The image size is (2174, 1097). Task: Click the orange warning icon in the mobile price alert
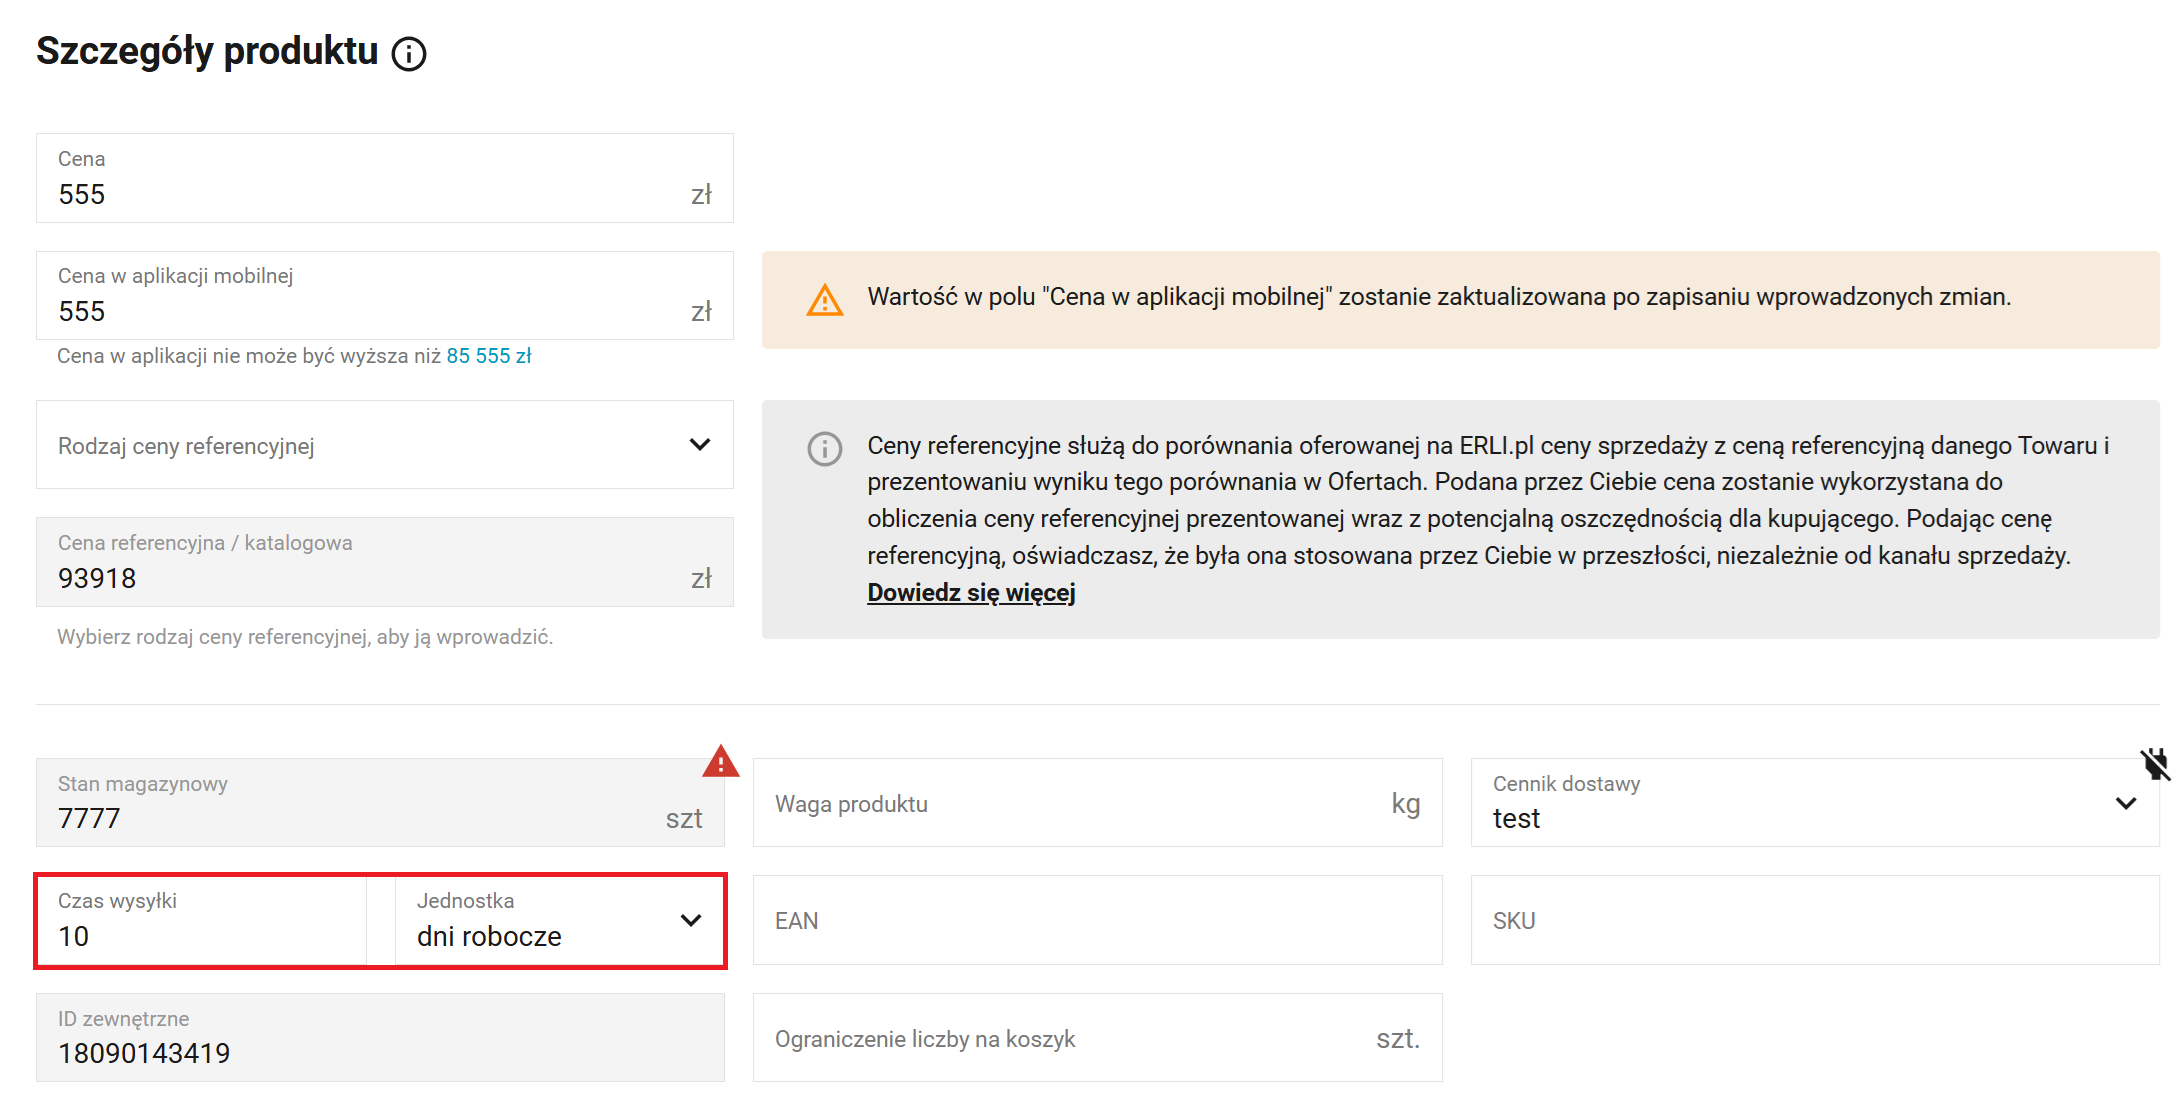824,300
